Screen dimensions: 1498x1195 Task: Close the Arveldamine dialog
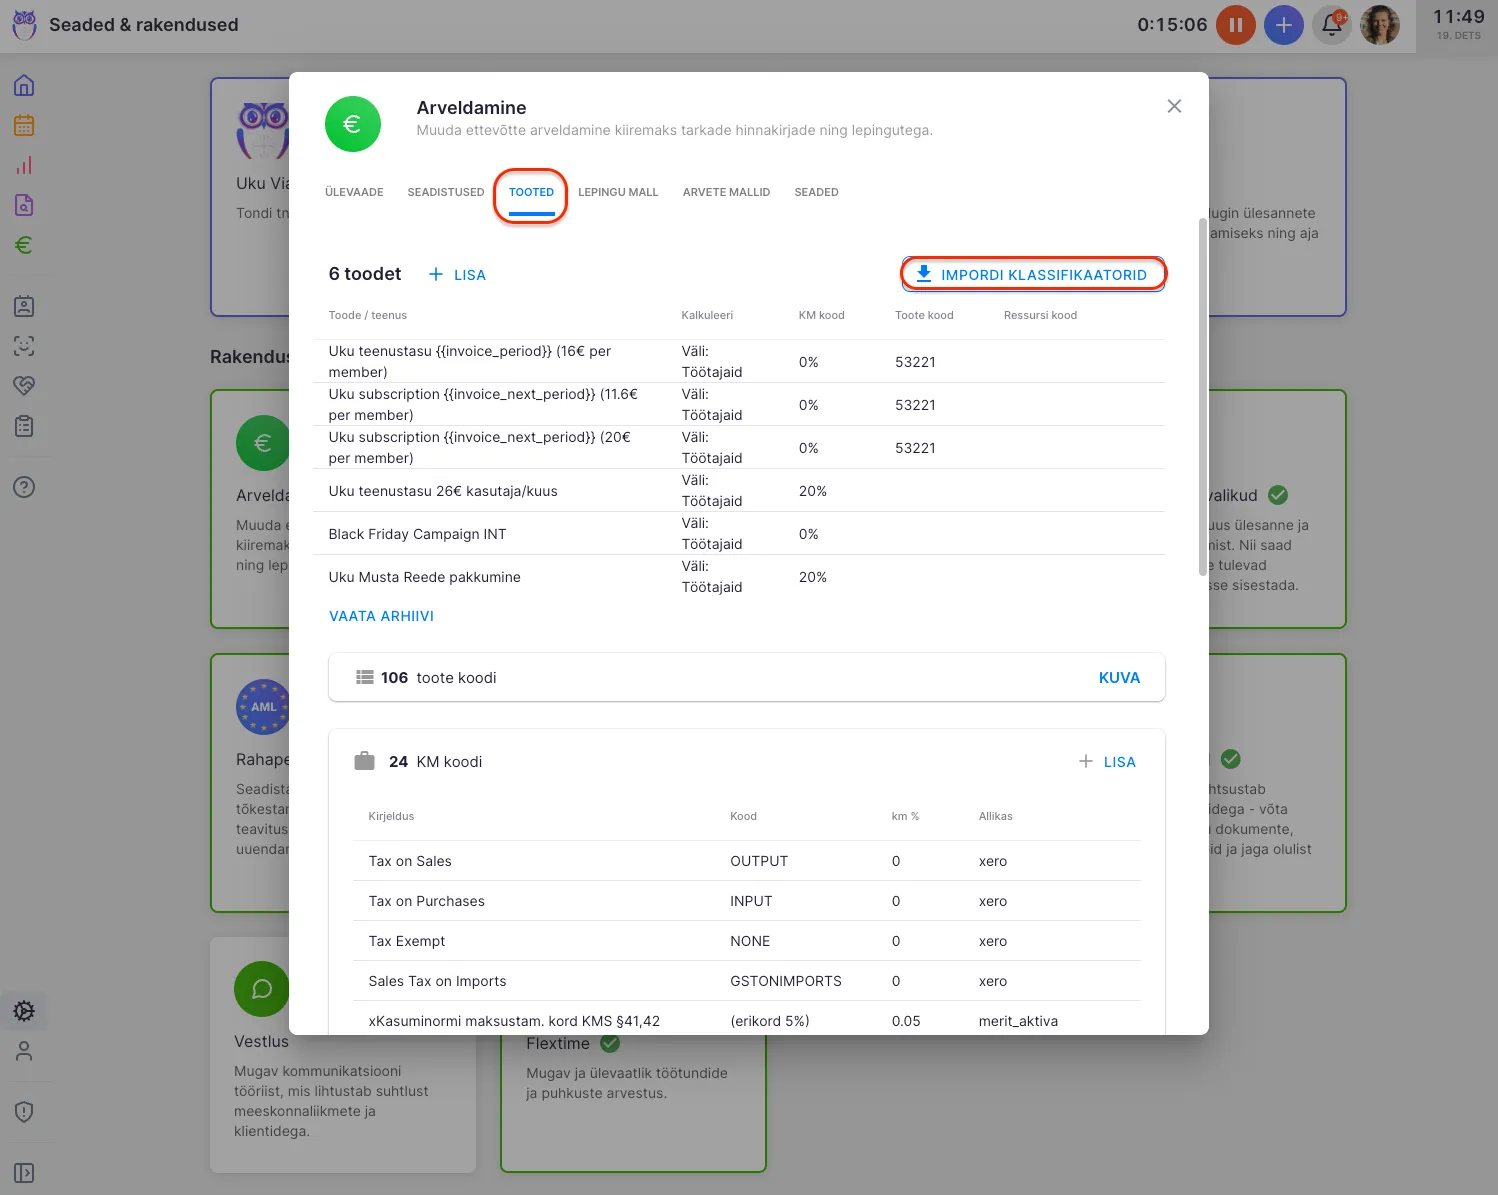coord(1174,107)
